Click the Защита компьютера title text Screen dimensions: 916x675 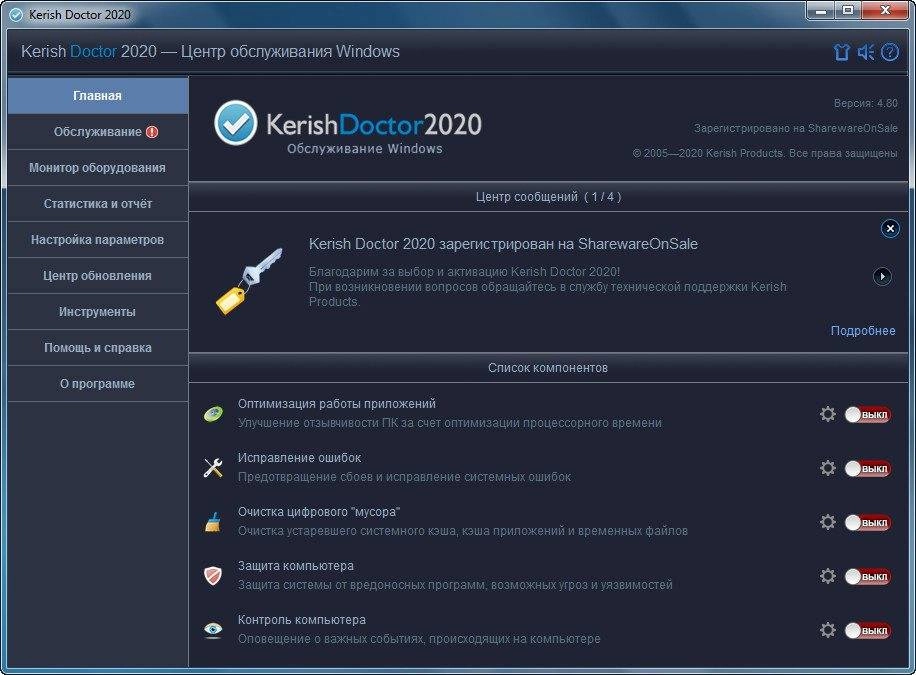(295, 566)
